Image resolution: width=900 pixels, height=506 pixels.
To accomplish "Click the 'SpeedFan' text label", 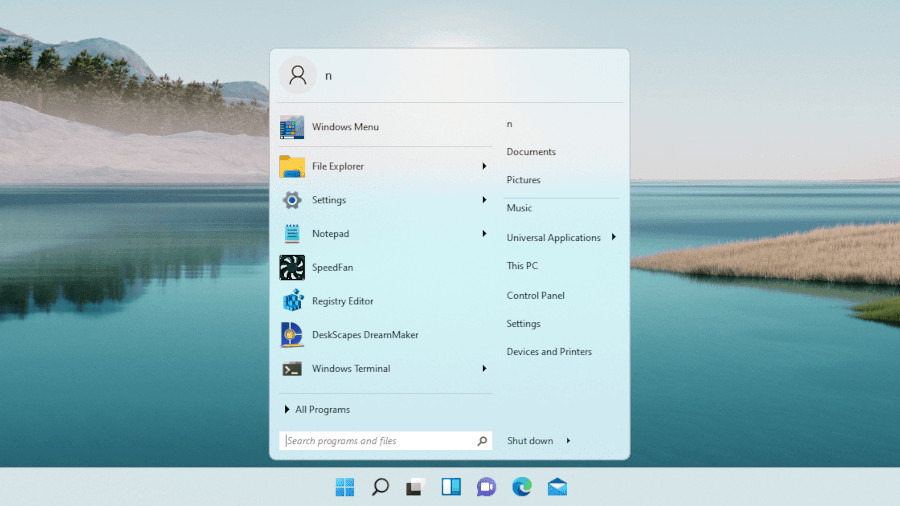I will (332, 267).
